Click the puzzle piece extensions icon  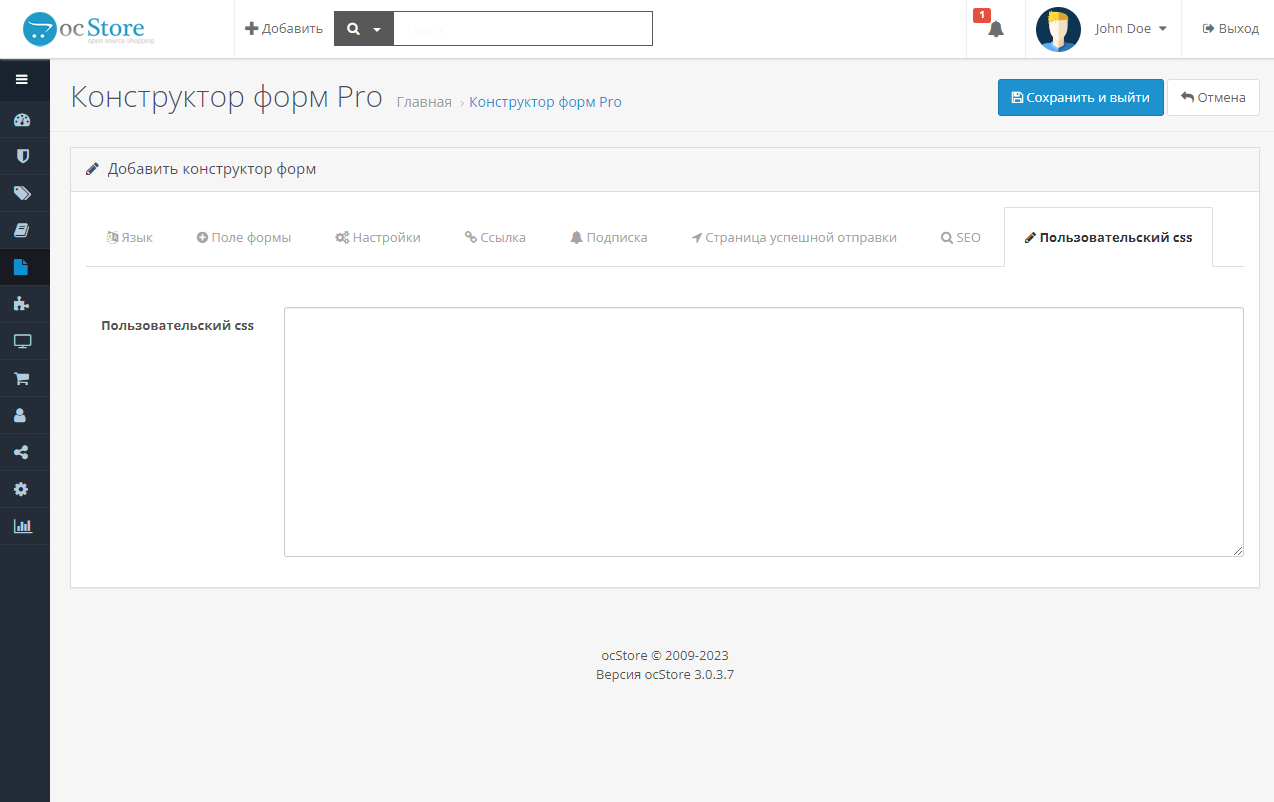tap(22, 304)
